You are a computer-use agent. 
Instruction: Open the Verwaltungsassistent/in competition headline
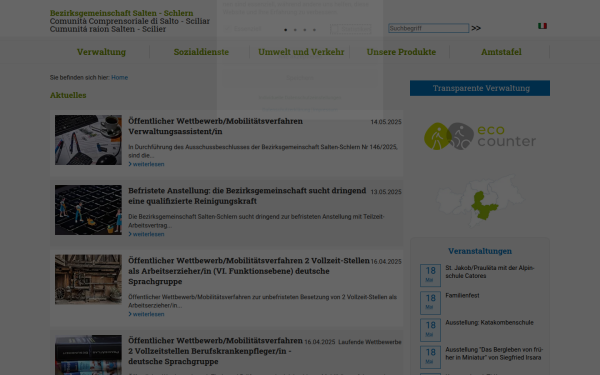pos(215,126)
